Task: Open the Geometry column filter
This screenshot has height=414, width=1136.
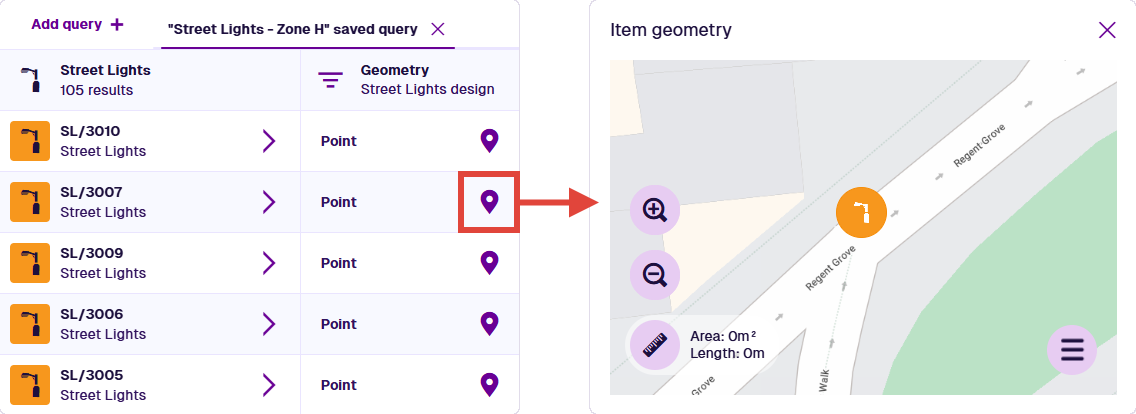Action: [x=330, y=80]
